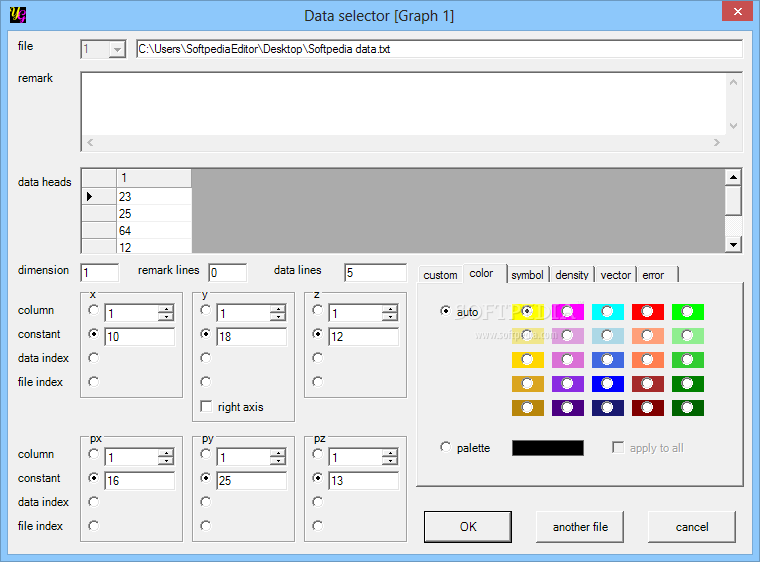Switch to the color tab
The width and height of the screenshot is (760, 562).
pyautogui.click(x=485, y=273)
